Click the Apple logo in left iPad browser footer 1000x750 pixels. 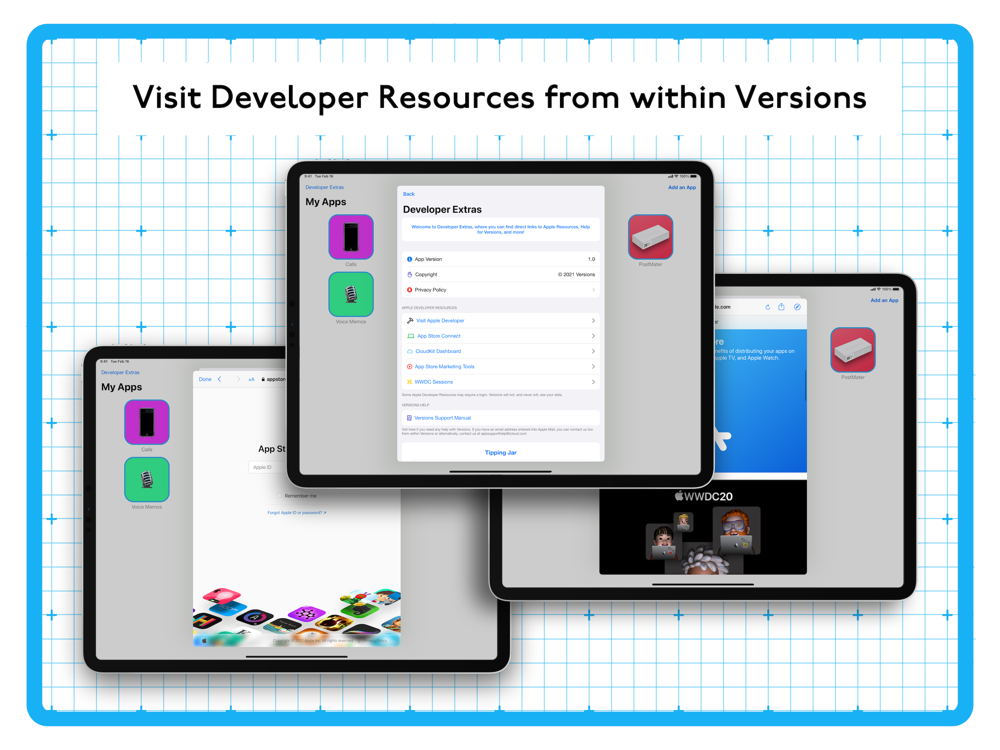point(204,641)
